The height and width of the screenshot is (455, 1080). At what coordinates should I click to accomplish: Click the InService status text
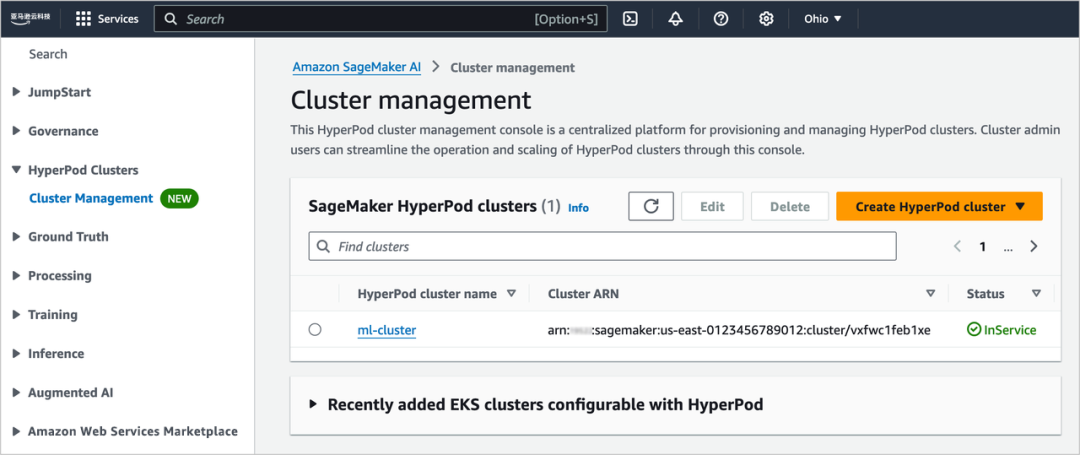point(1010,330)
